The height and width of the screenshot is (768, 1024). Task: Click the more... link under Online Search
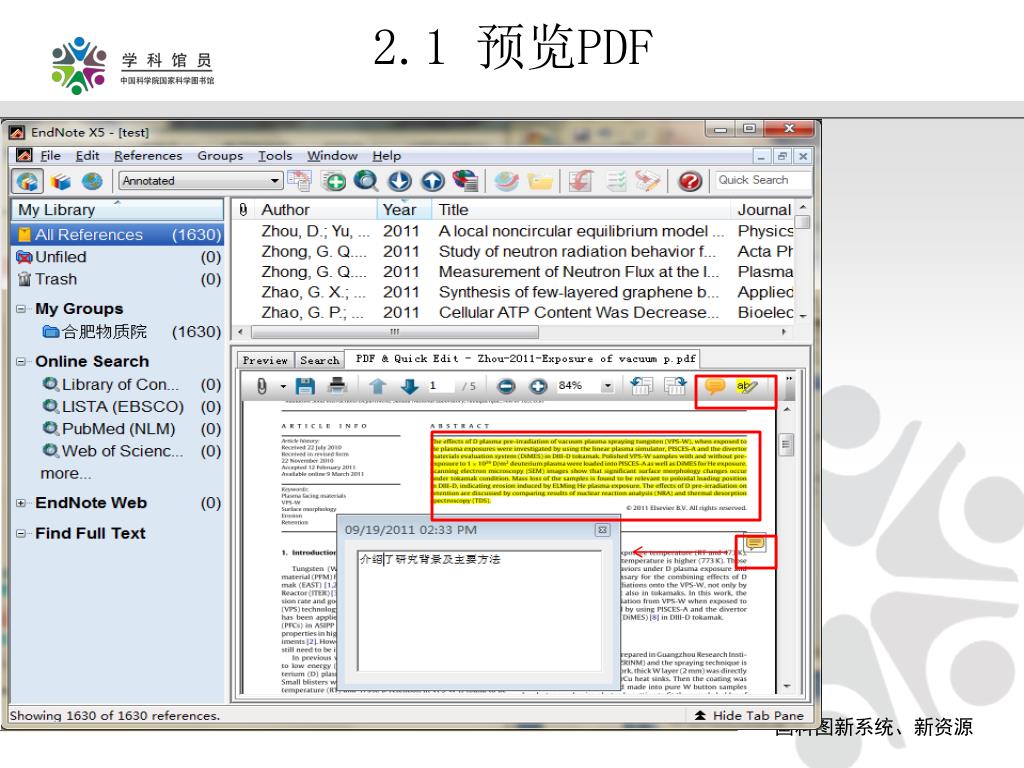point(65,473)
